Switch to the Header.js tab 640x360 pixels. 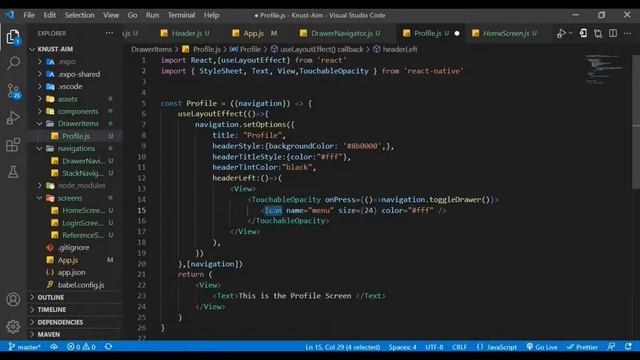(186, 33)
